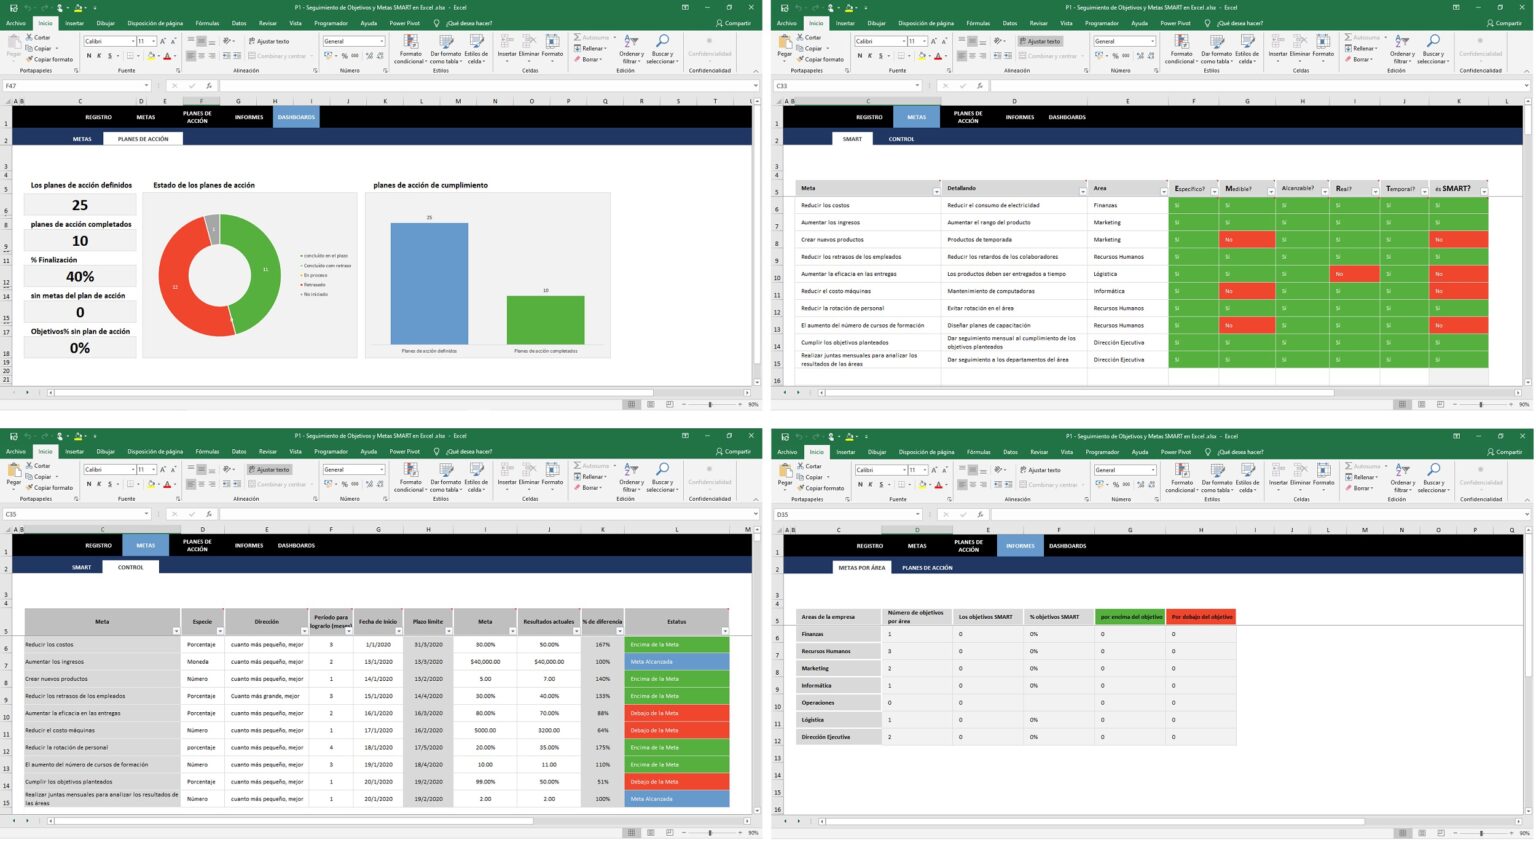Click Italic (K) in the top-left Dashboards window
The height and width of the screenshot is (848, 1536).
click(x=99, y=56)
